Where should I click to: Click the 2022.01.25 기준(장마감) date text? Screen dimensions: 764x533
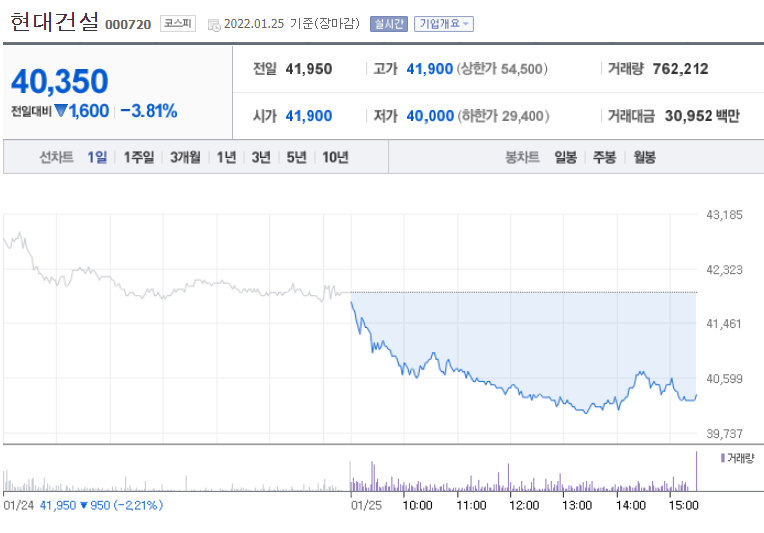click(291, 24)
